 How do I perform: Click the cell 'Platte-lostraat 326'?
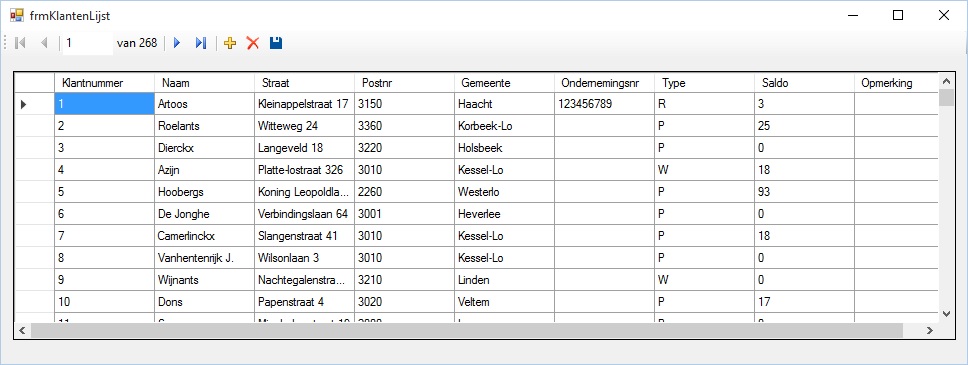click(304, 170)
